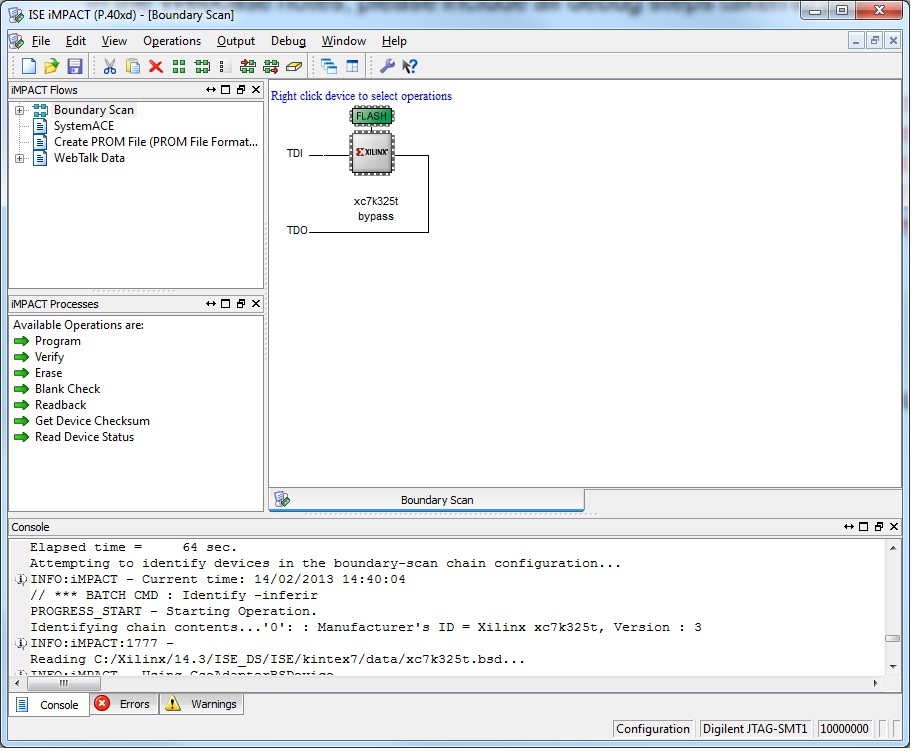Click the New project toolbar icon
Image resolution: width=916 pixels, height=753 pixels.
click(x=29, y=66)
